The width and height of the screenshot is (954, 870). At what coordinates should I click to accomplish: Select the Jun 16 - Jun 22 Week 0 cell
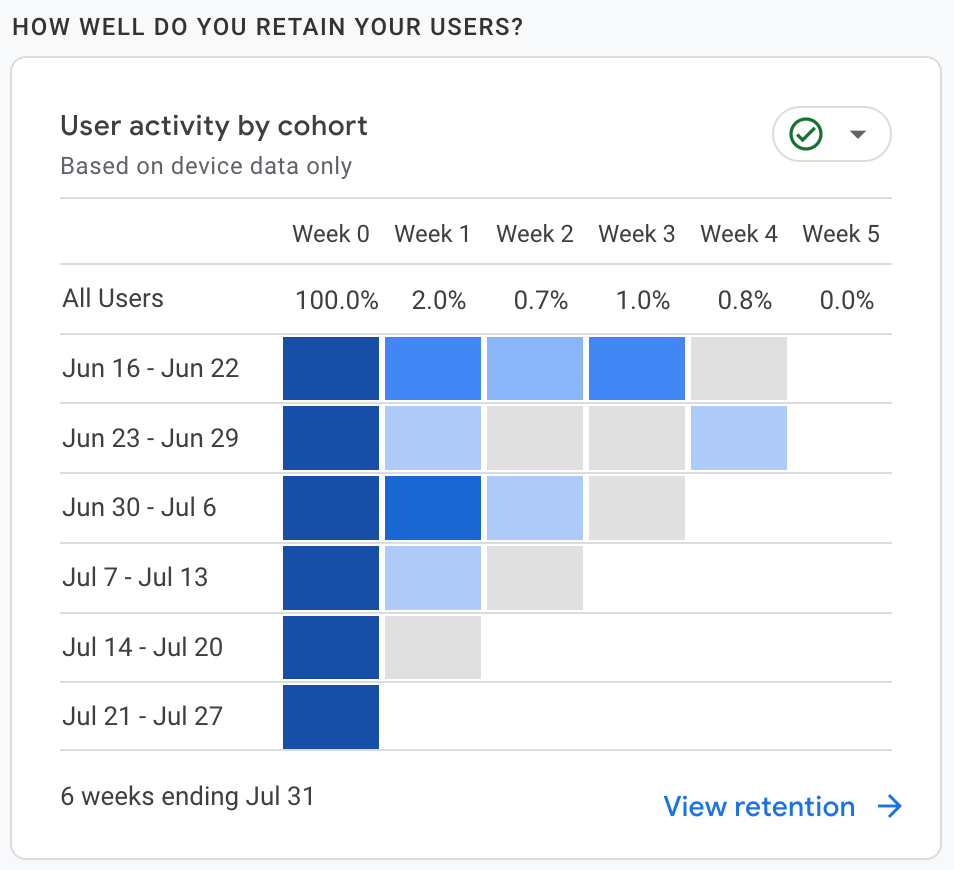coord(331,369)
